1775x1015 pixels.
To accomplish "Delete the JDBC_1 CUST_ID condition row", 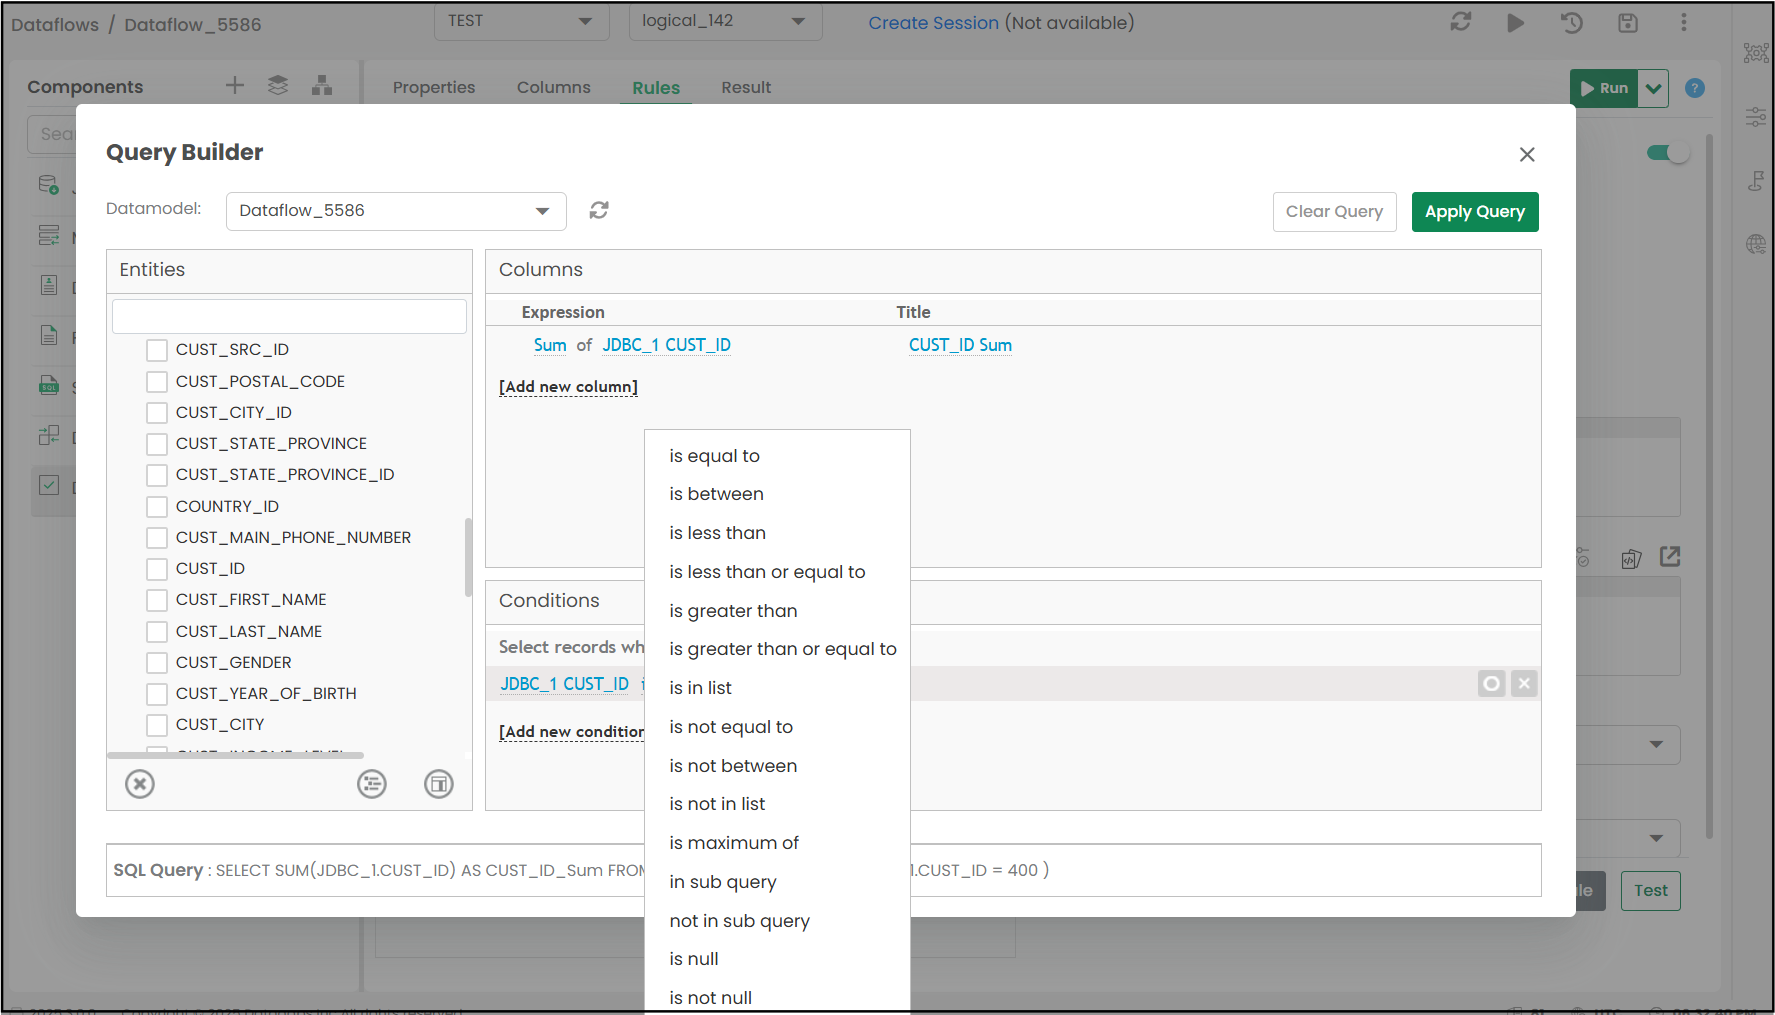I will [1524, 684].
